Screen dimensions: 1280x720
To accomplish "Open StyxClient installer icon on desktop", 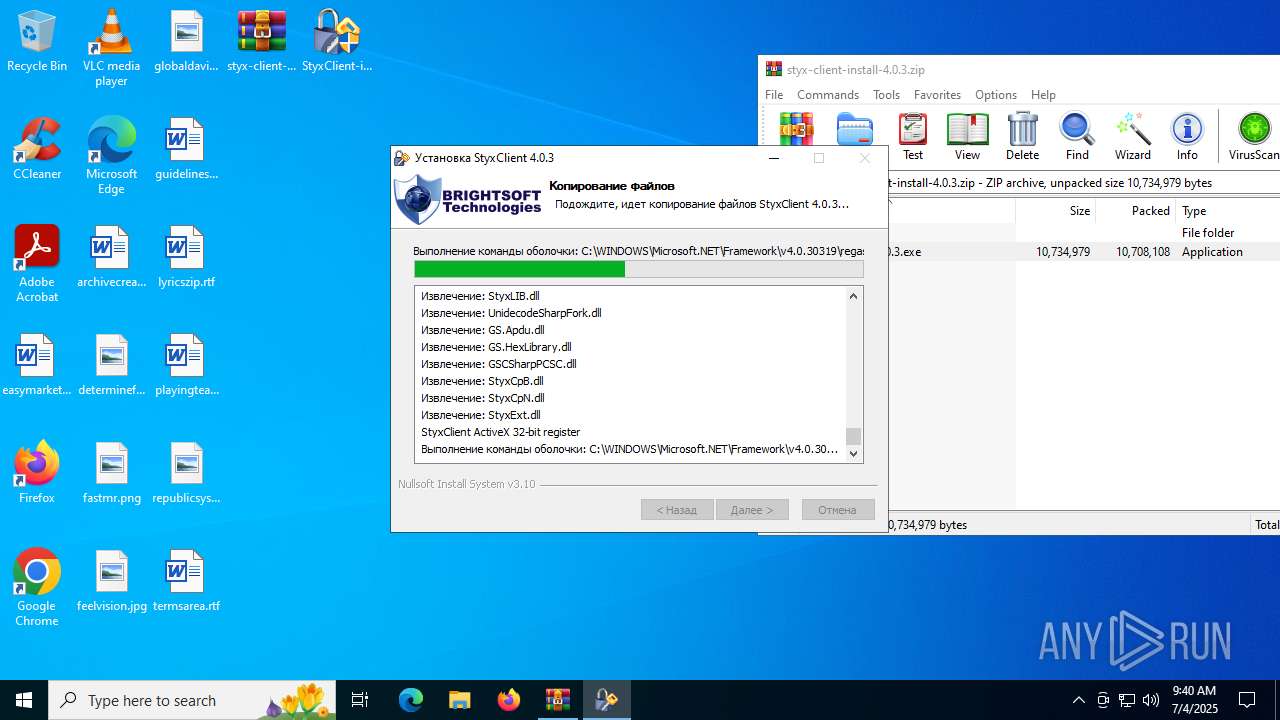I will [x=337, y=42].
